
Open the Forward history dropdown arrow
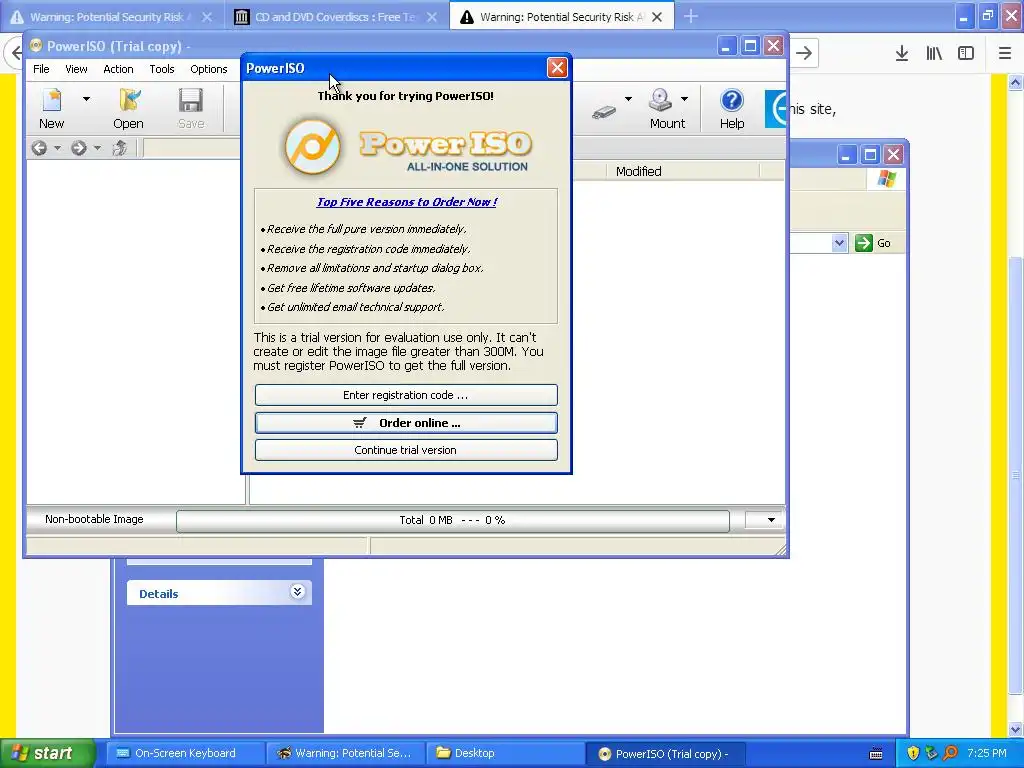[x=97, y=148]
